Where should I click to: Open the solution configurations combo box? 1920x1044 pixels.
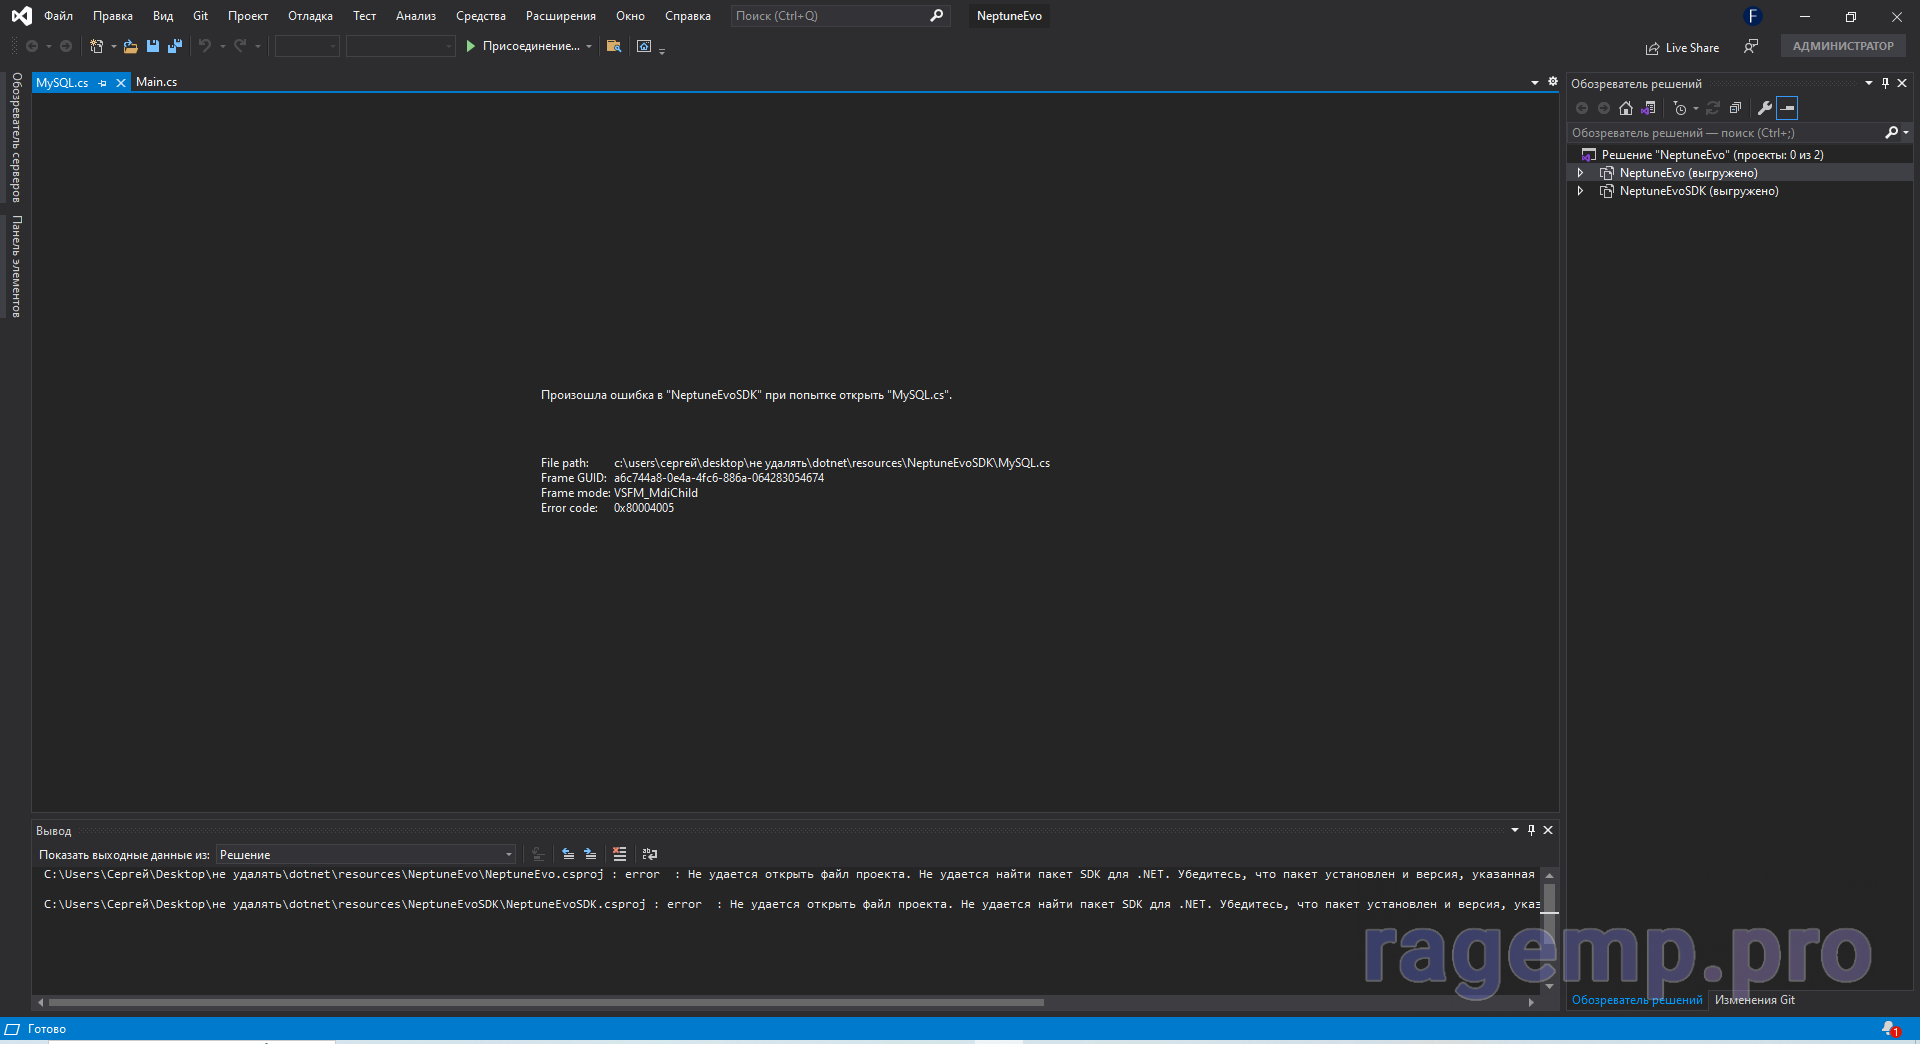tap(307, 46)
